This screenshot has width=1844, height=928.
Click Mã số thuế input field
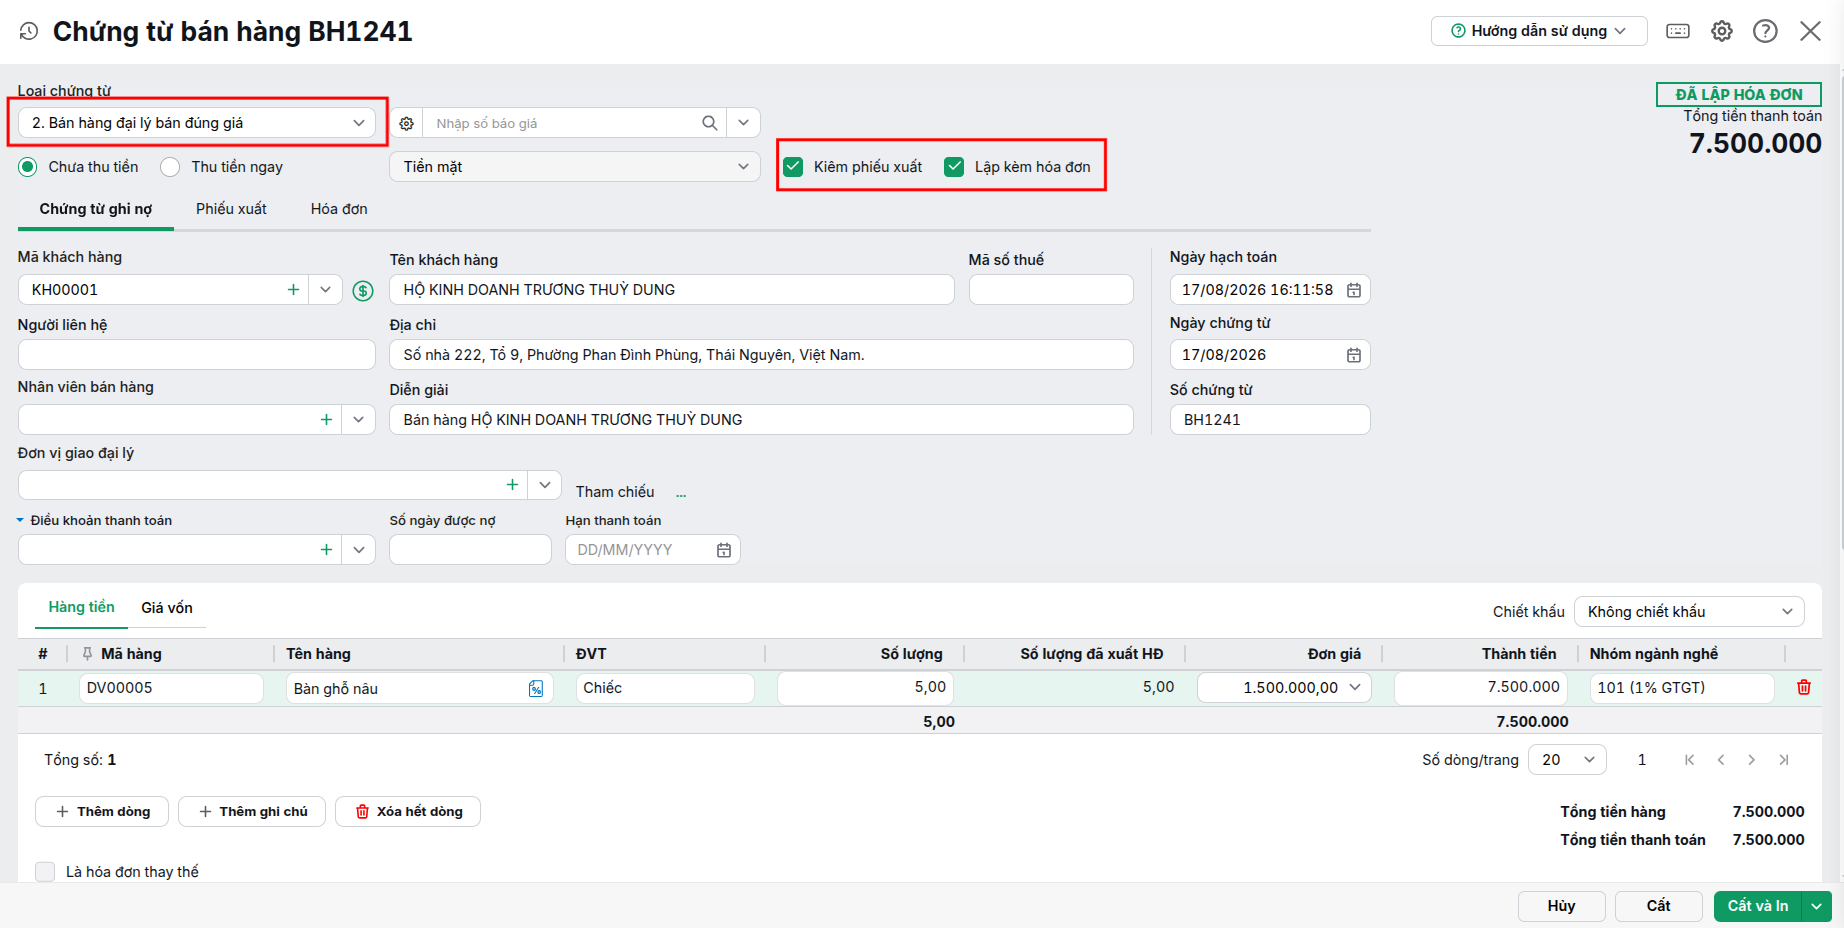click(1051, 290)
